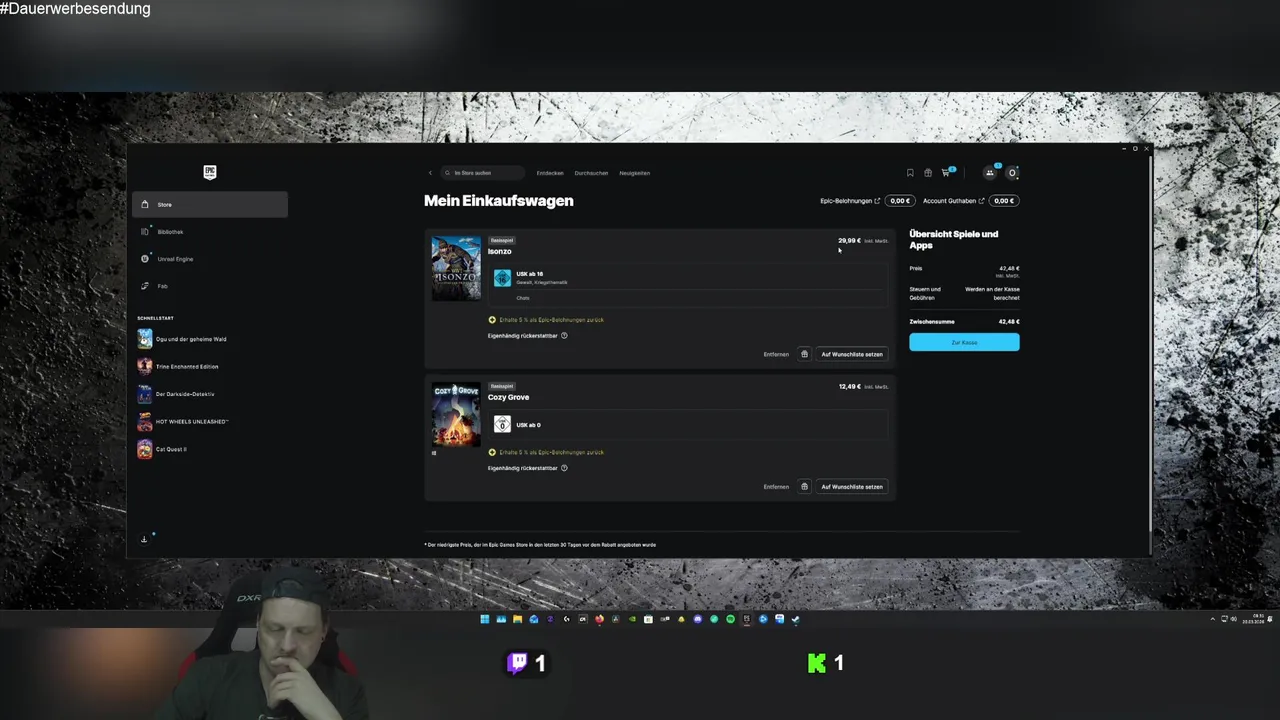Image resolution: width=1280 pixels, height=720 pixels.
Task: Click Isonzo's Epic-Belohnungen 5 % coin icon
Action: point(492,320)
